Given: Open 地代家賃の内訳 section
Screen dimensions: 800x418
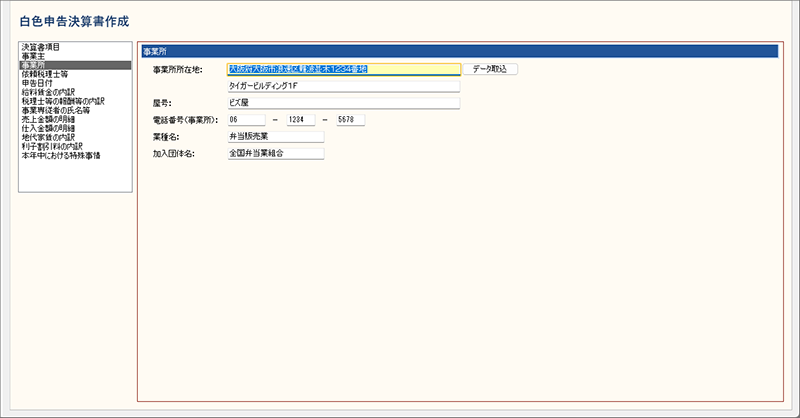Looking at the screenshot, I should pyautogui.click(x=48, y=138).
